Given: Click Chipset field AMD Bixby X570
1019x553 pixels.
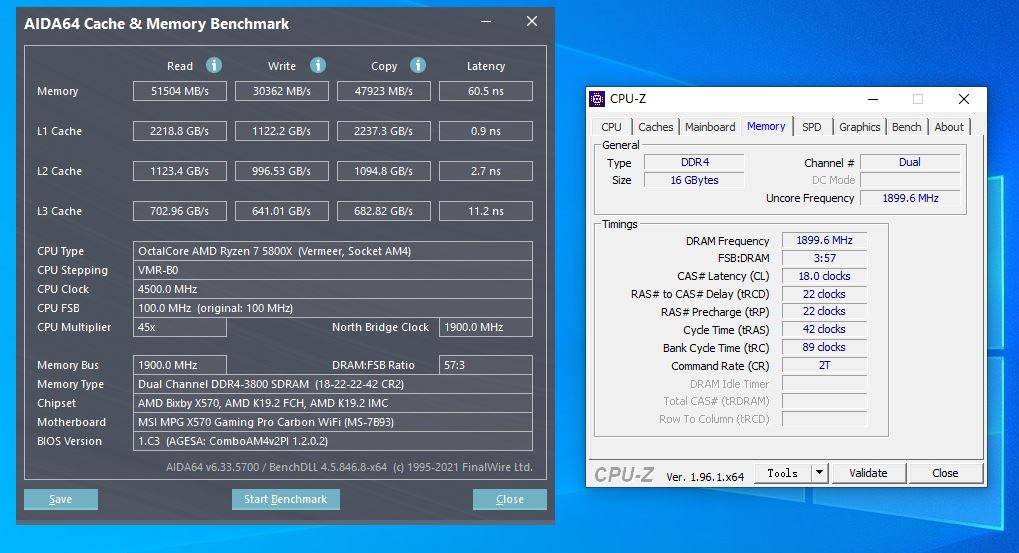Looking at the screenshot, I should [x=333, y=403].
